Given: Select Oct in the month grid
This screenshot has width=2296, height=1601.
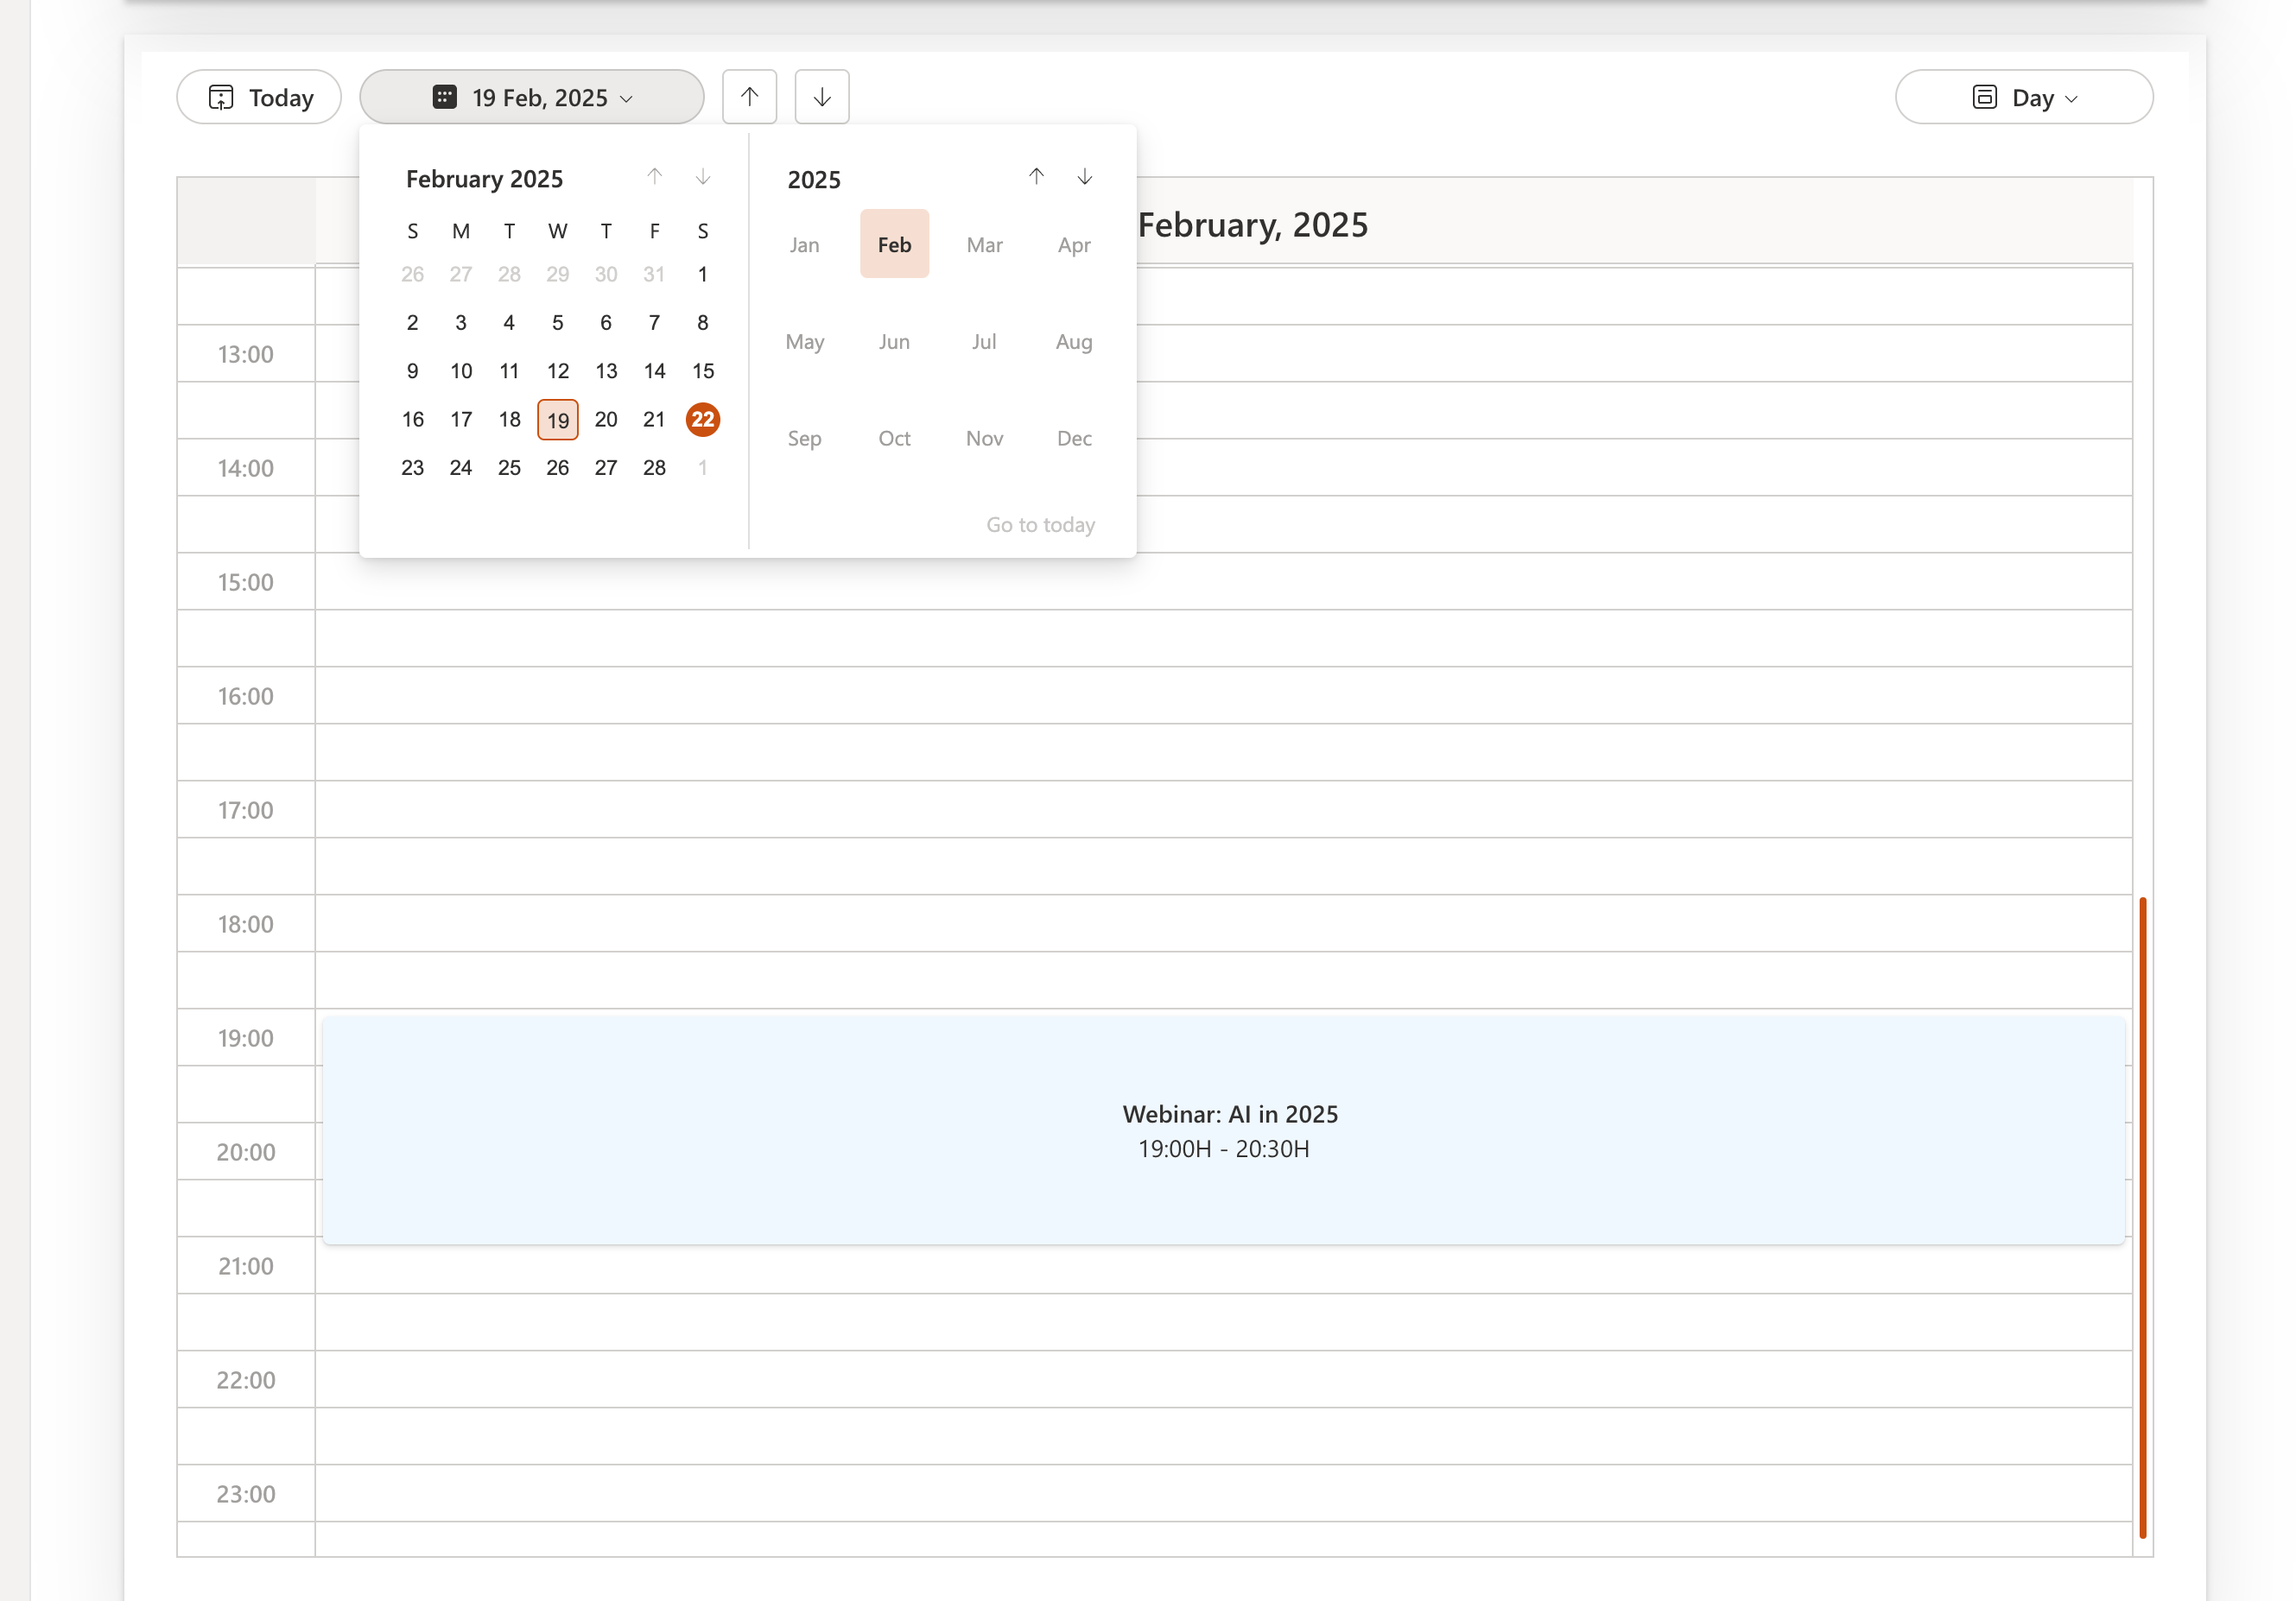Looking at the screenshot, I should tap(894, 438).
